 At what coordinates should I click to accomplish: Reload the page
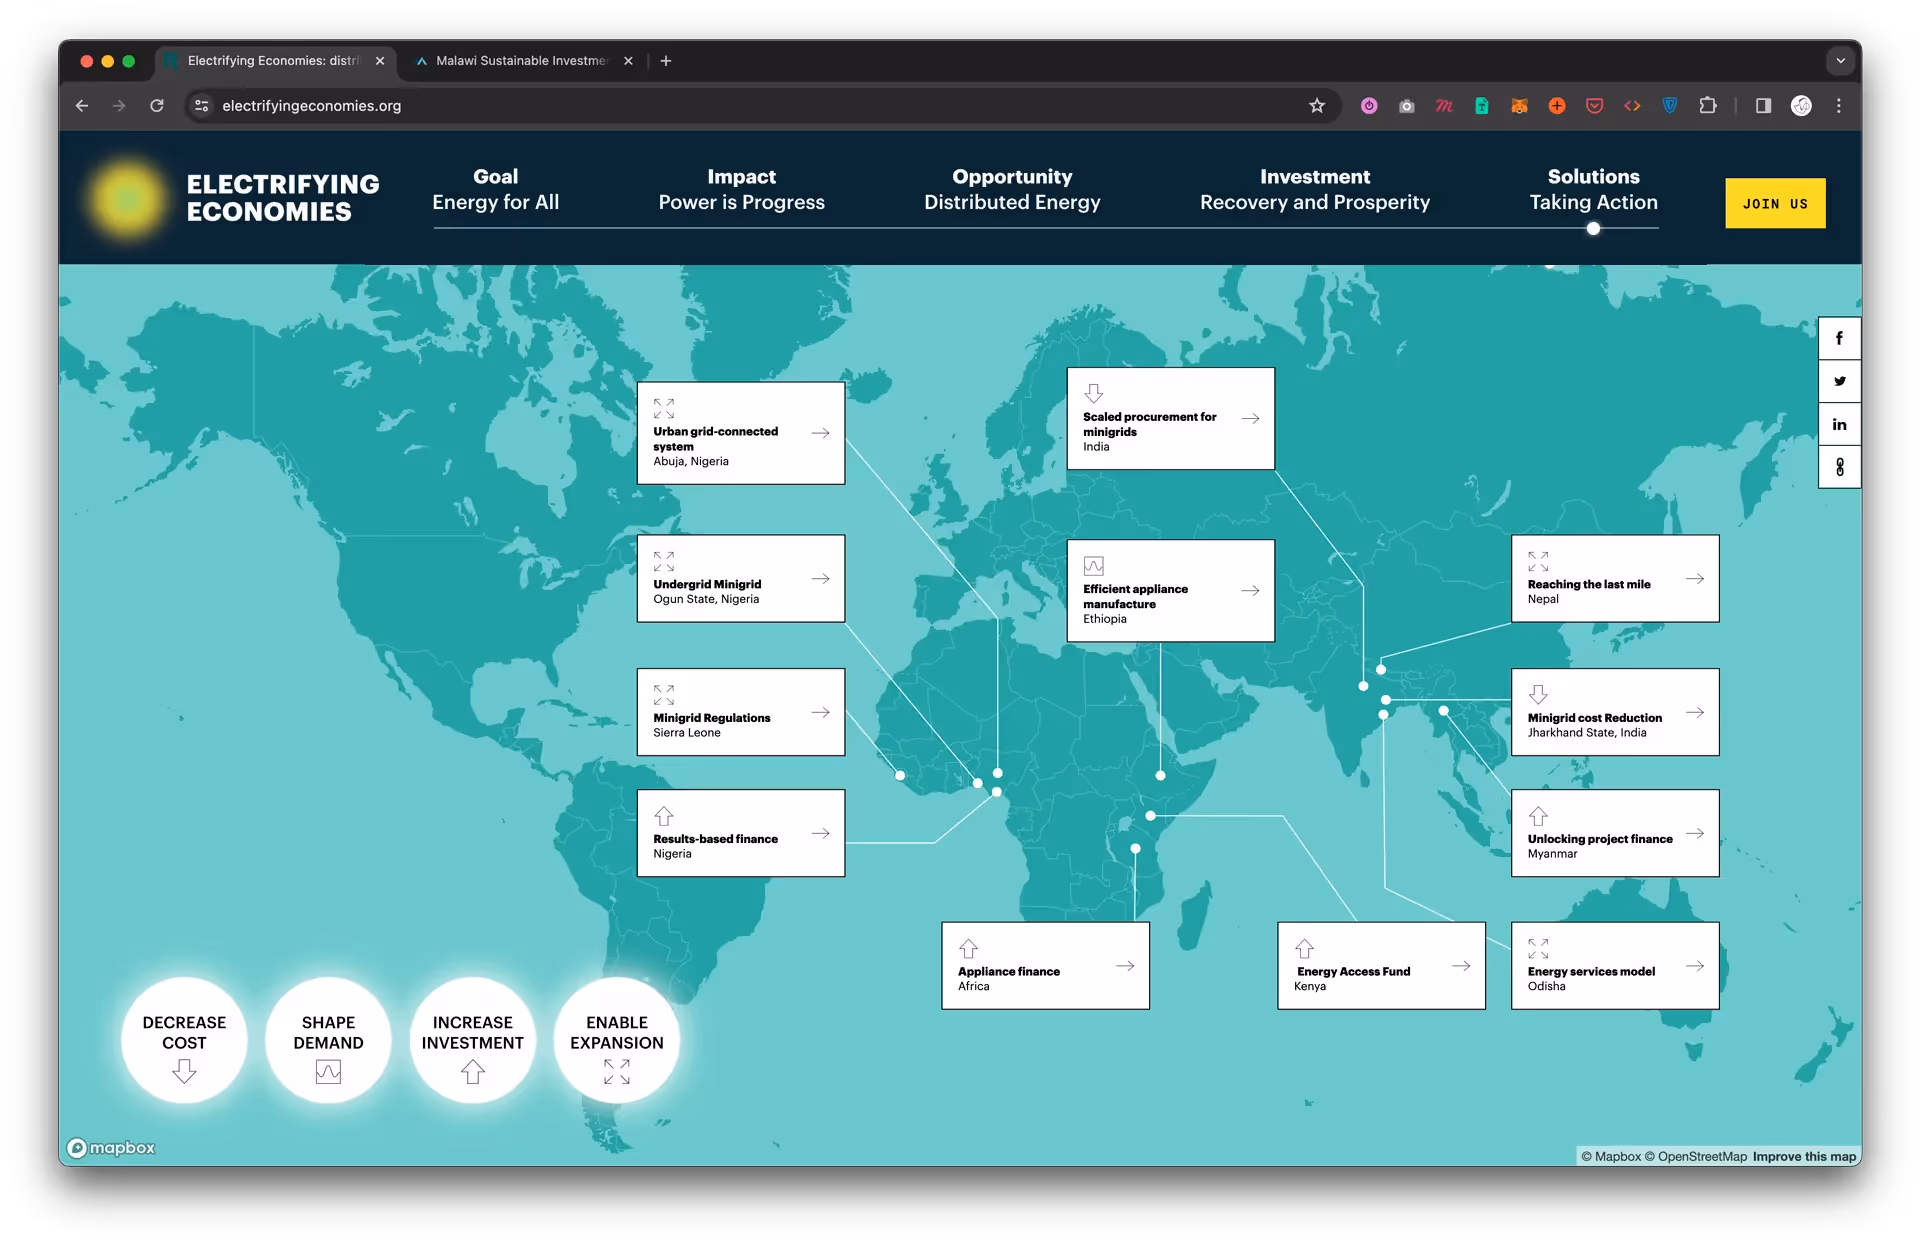[x=157, y=106]
